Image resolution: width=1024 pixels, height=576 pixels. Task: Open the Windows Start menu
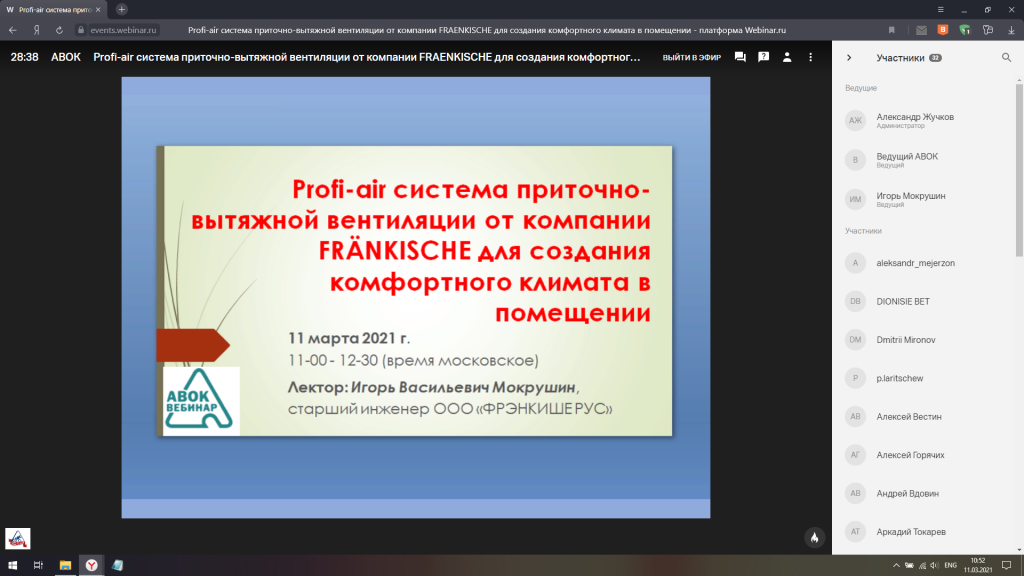12,565
